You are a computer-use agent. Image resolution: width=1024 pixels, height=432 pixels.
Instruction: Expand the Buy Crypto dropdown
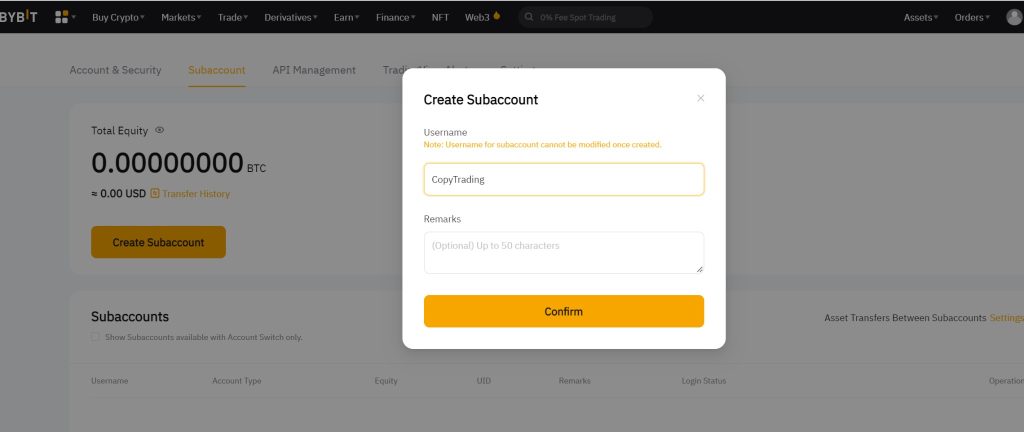[x=117, y=18]
